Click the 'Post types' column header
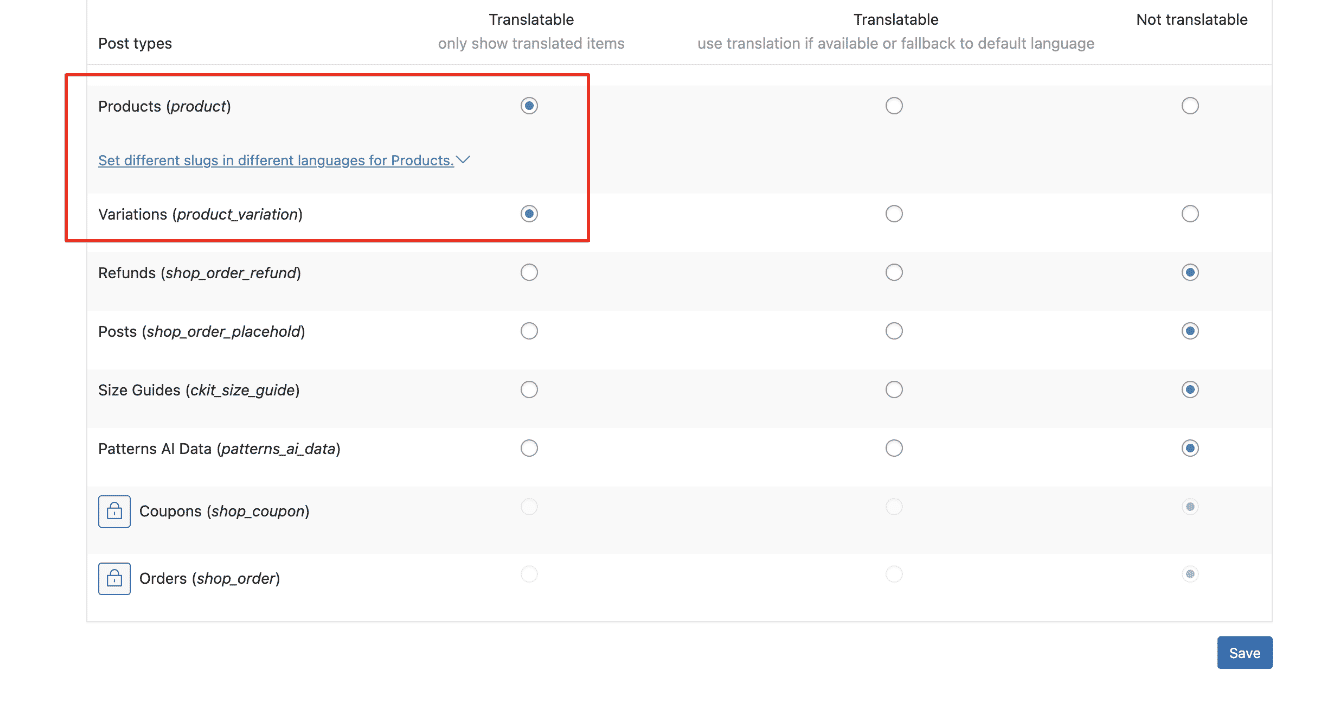The width and height of the screenshot is (1320, 704). coord(135,44)
